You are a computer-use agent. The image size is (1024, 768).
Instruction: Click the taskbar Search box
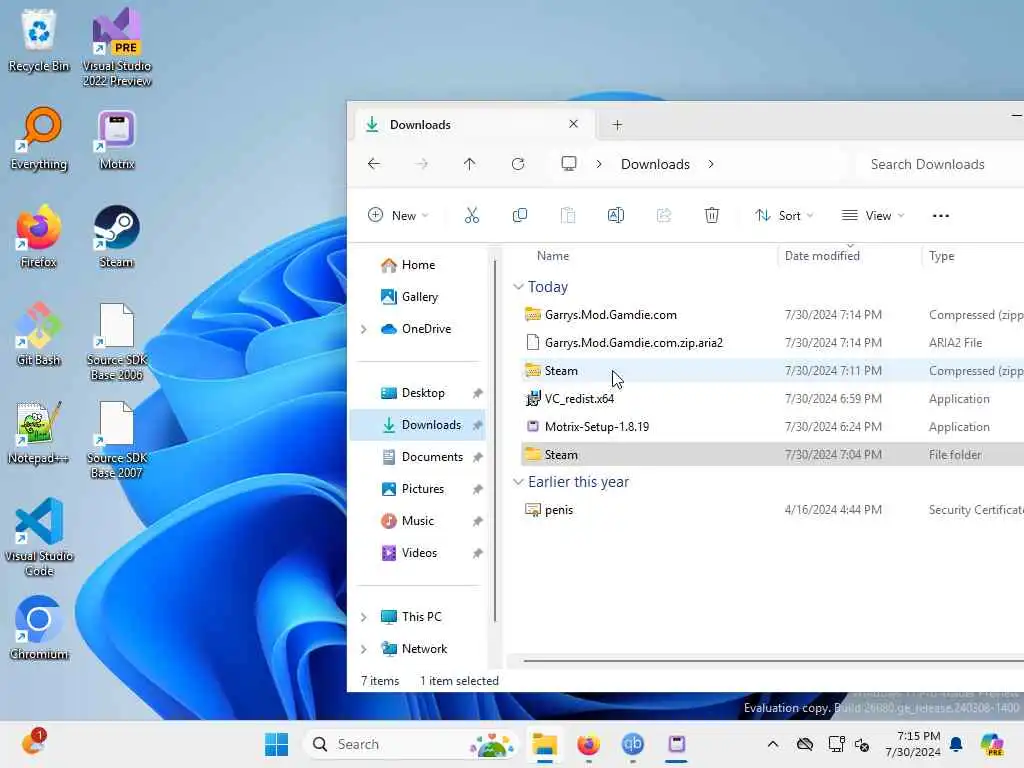pos(411,744)
